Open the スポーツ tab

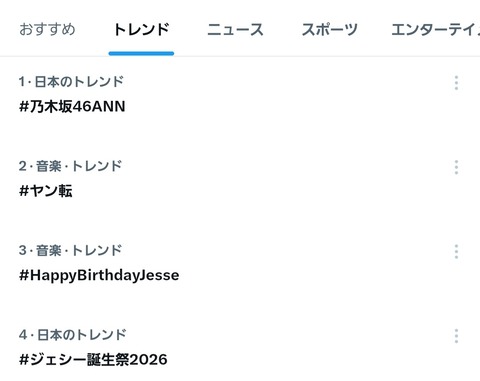(329, 29)
